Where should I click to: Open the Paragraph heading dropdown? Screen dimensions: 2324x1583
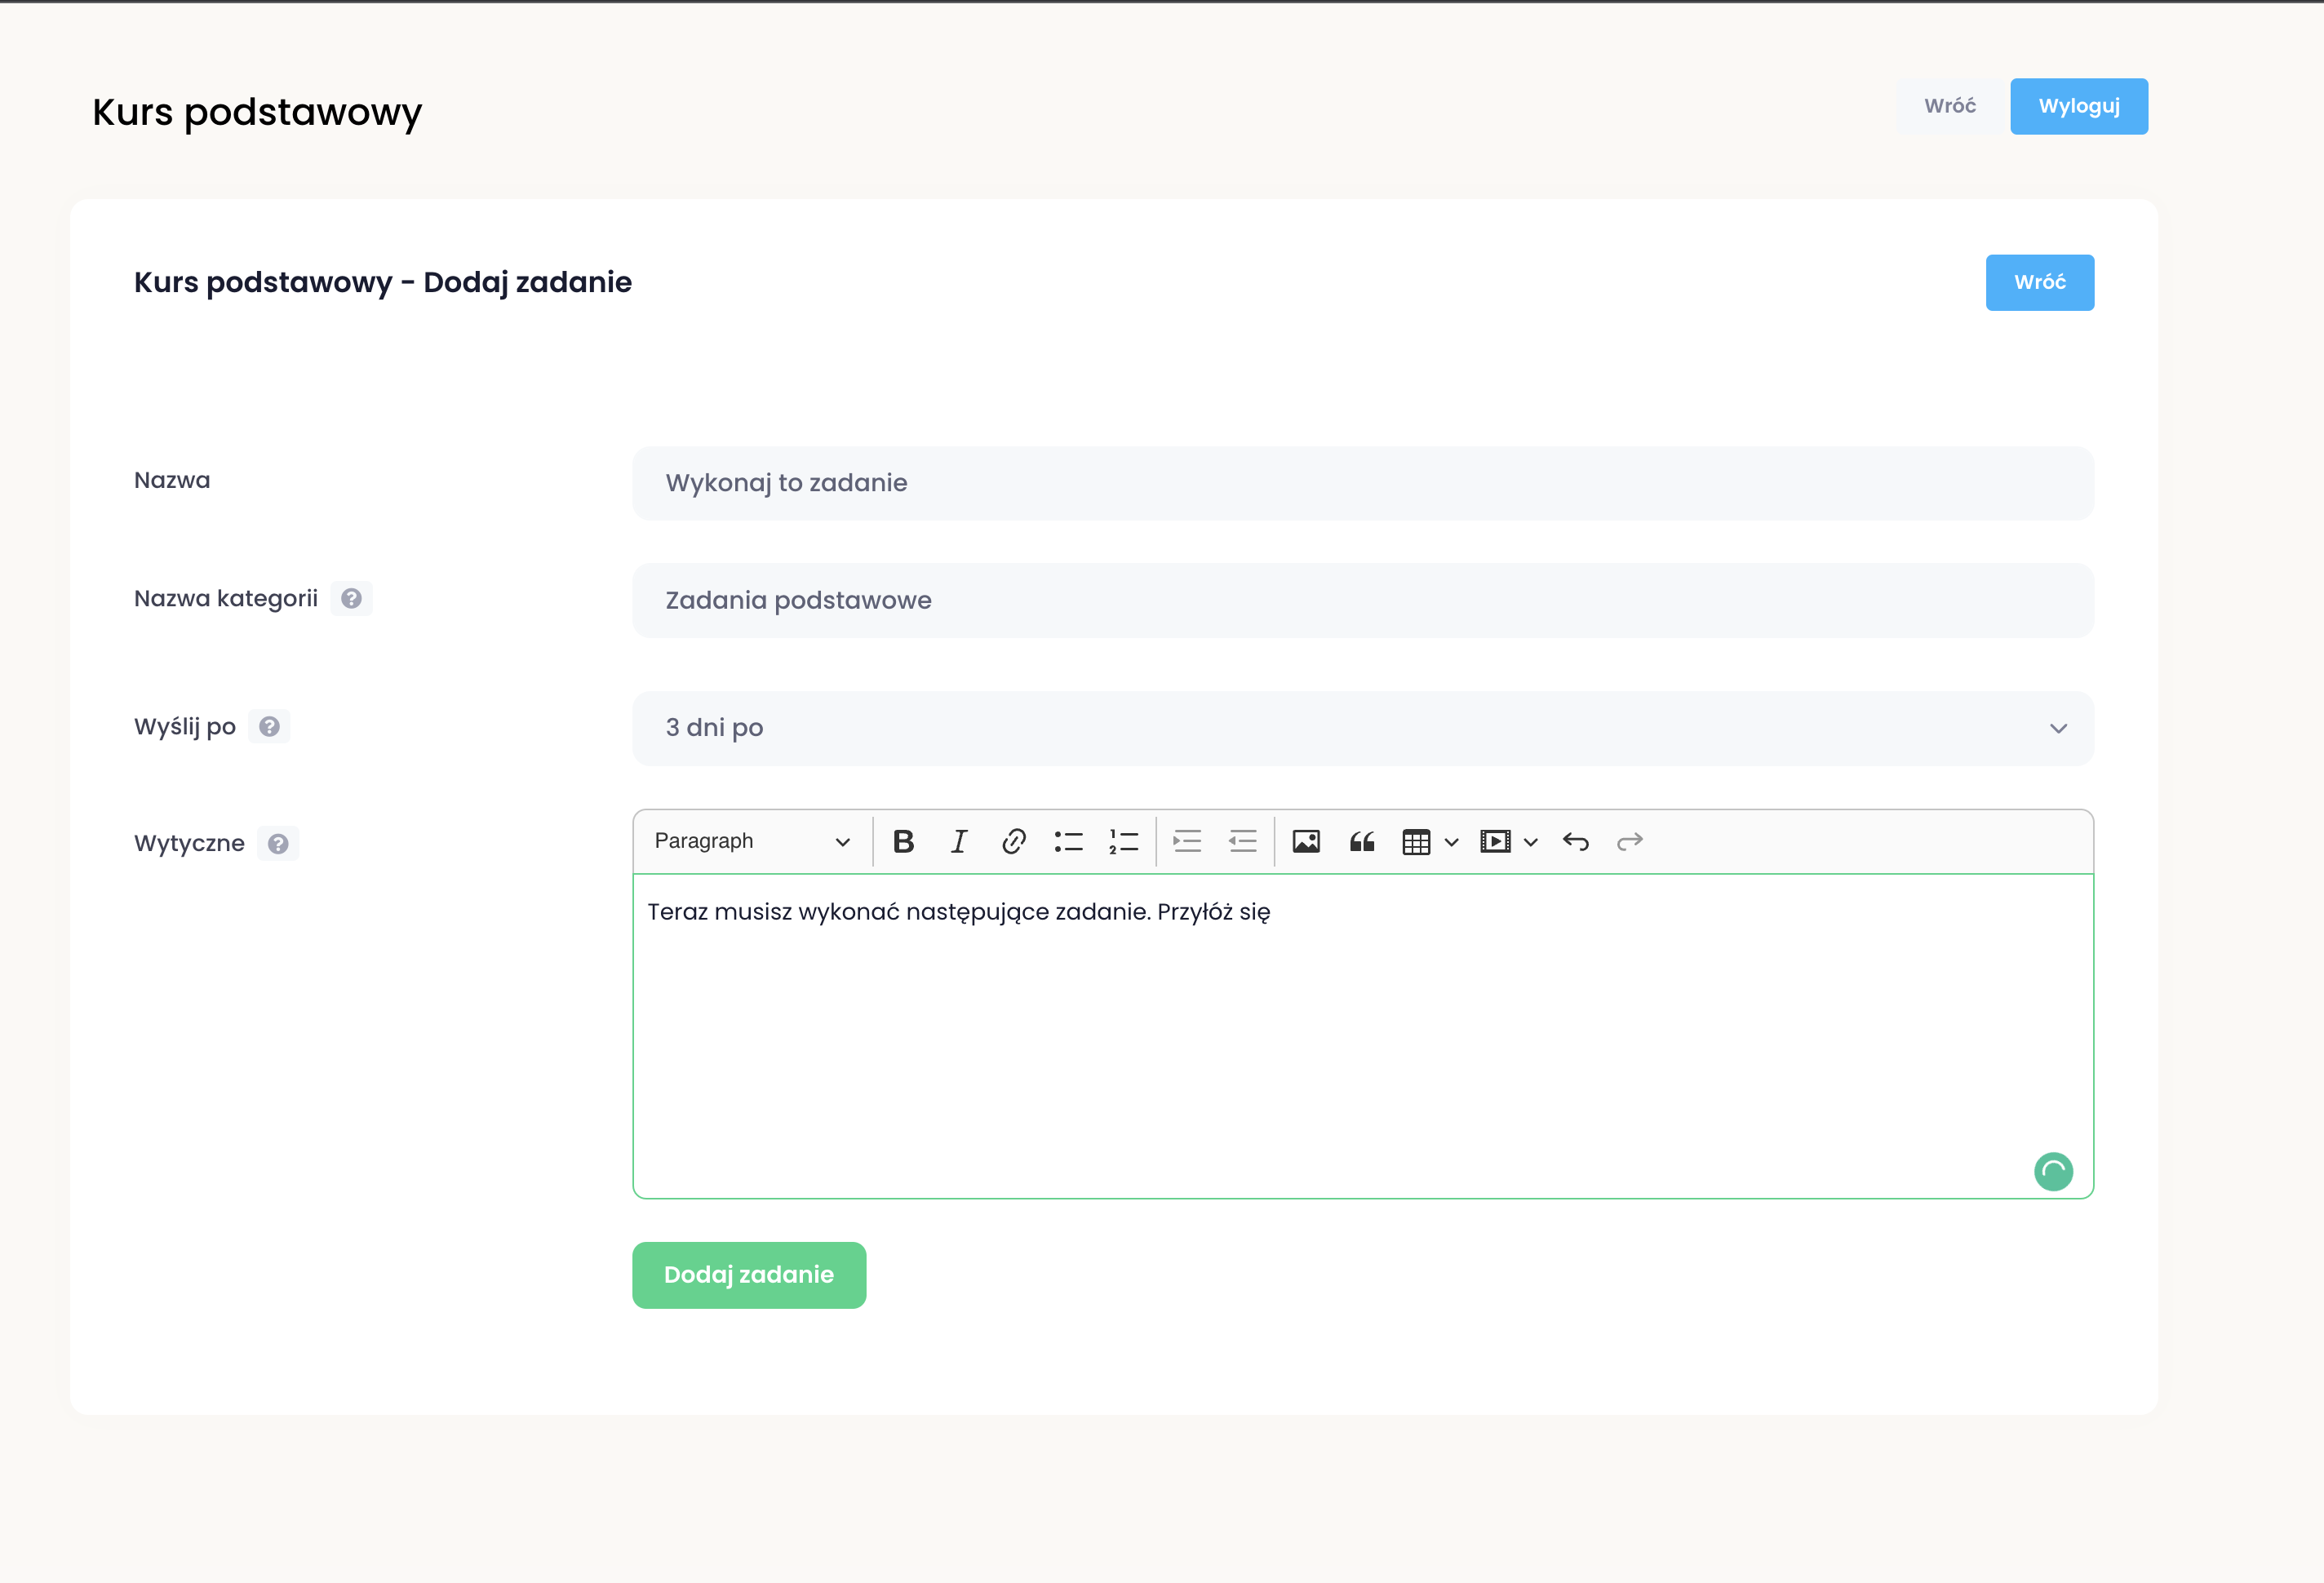click(752, 842)
